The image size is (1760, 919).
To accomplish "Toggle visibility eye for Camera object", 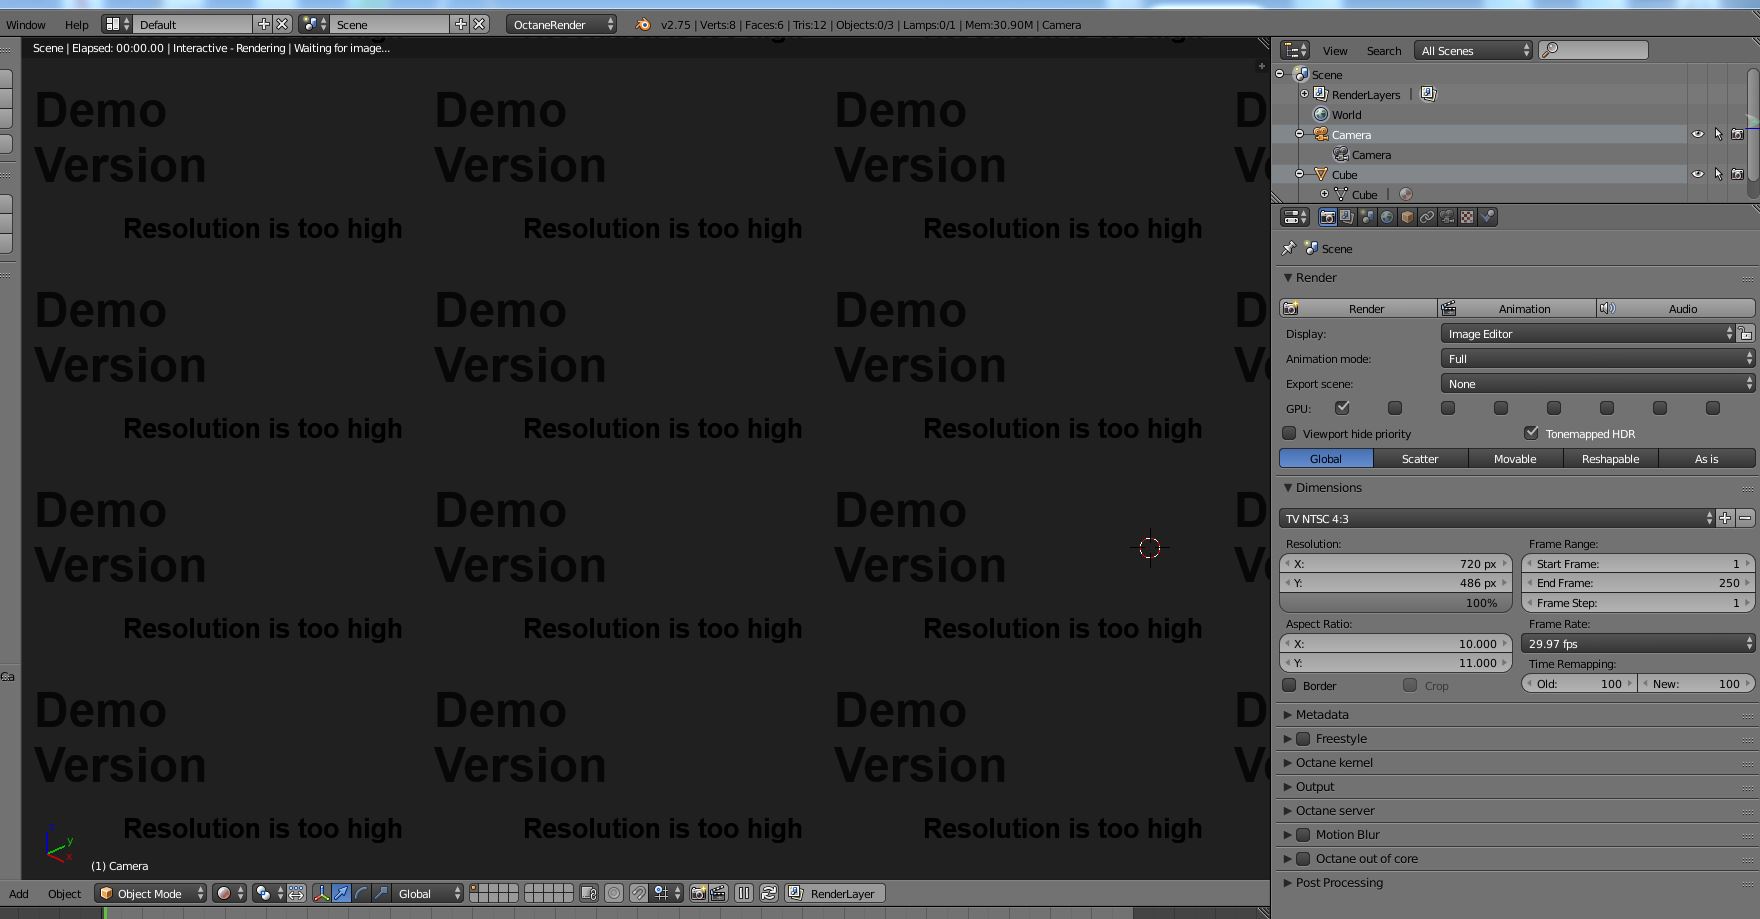I will (1698, 134).
